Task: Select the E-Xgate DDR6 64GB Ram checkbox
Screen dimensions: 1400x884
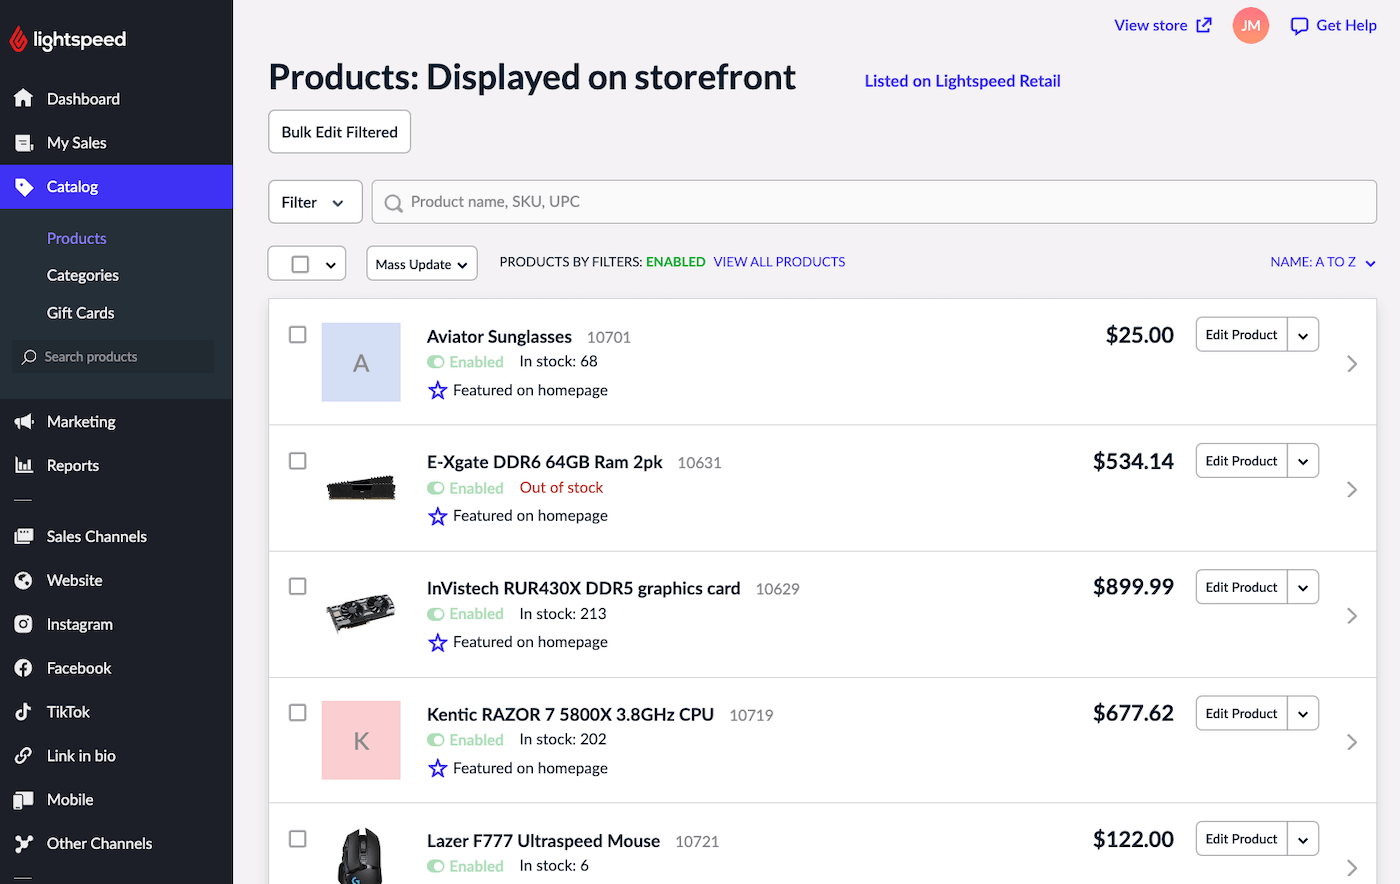Action: point(298,461)
